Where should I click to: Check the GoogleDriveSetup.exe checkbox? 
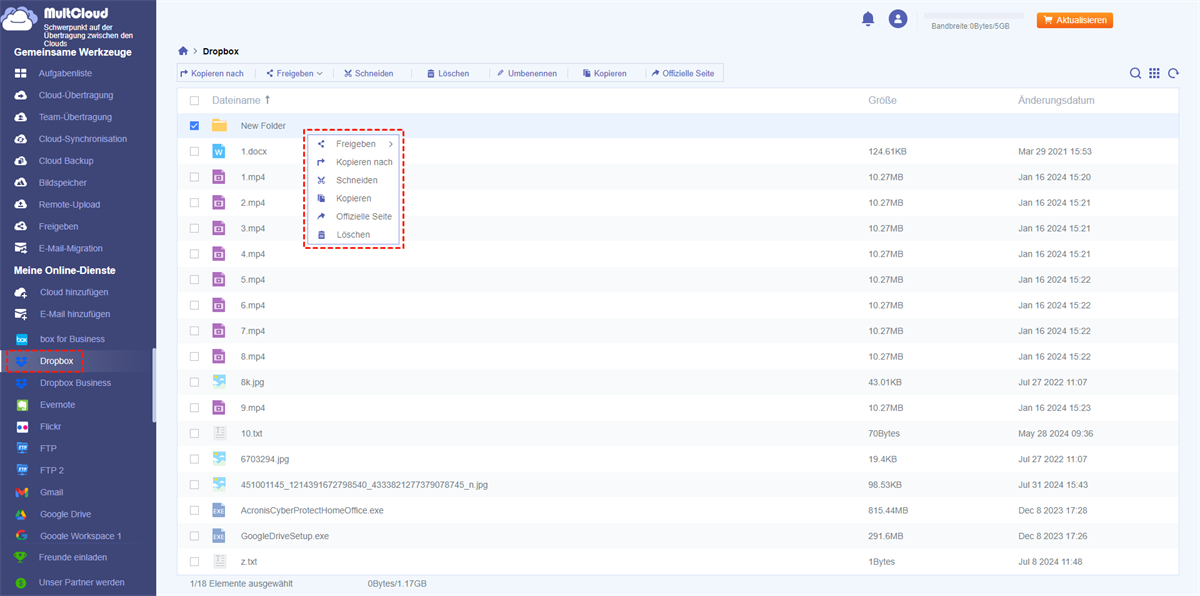tap(194, 536)
